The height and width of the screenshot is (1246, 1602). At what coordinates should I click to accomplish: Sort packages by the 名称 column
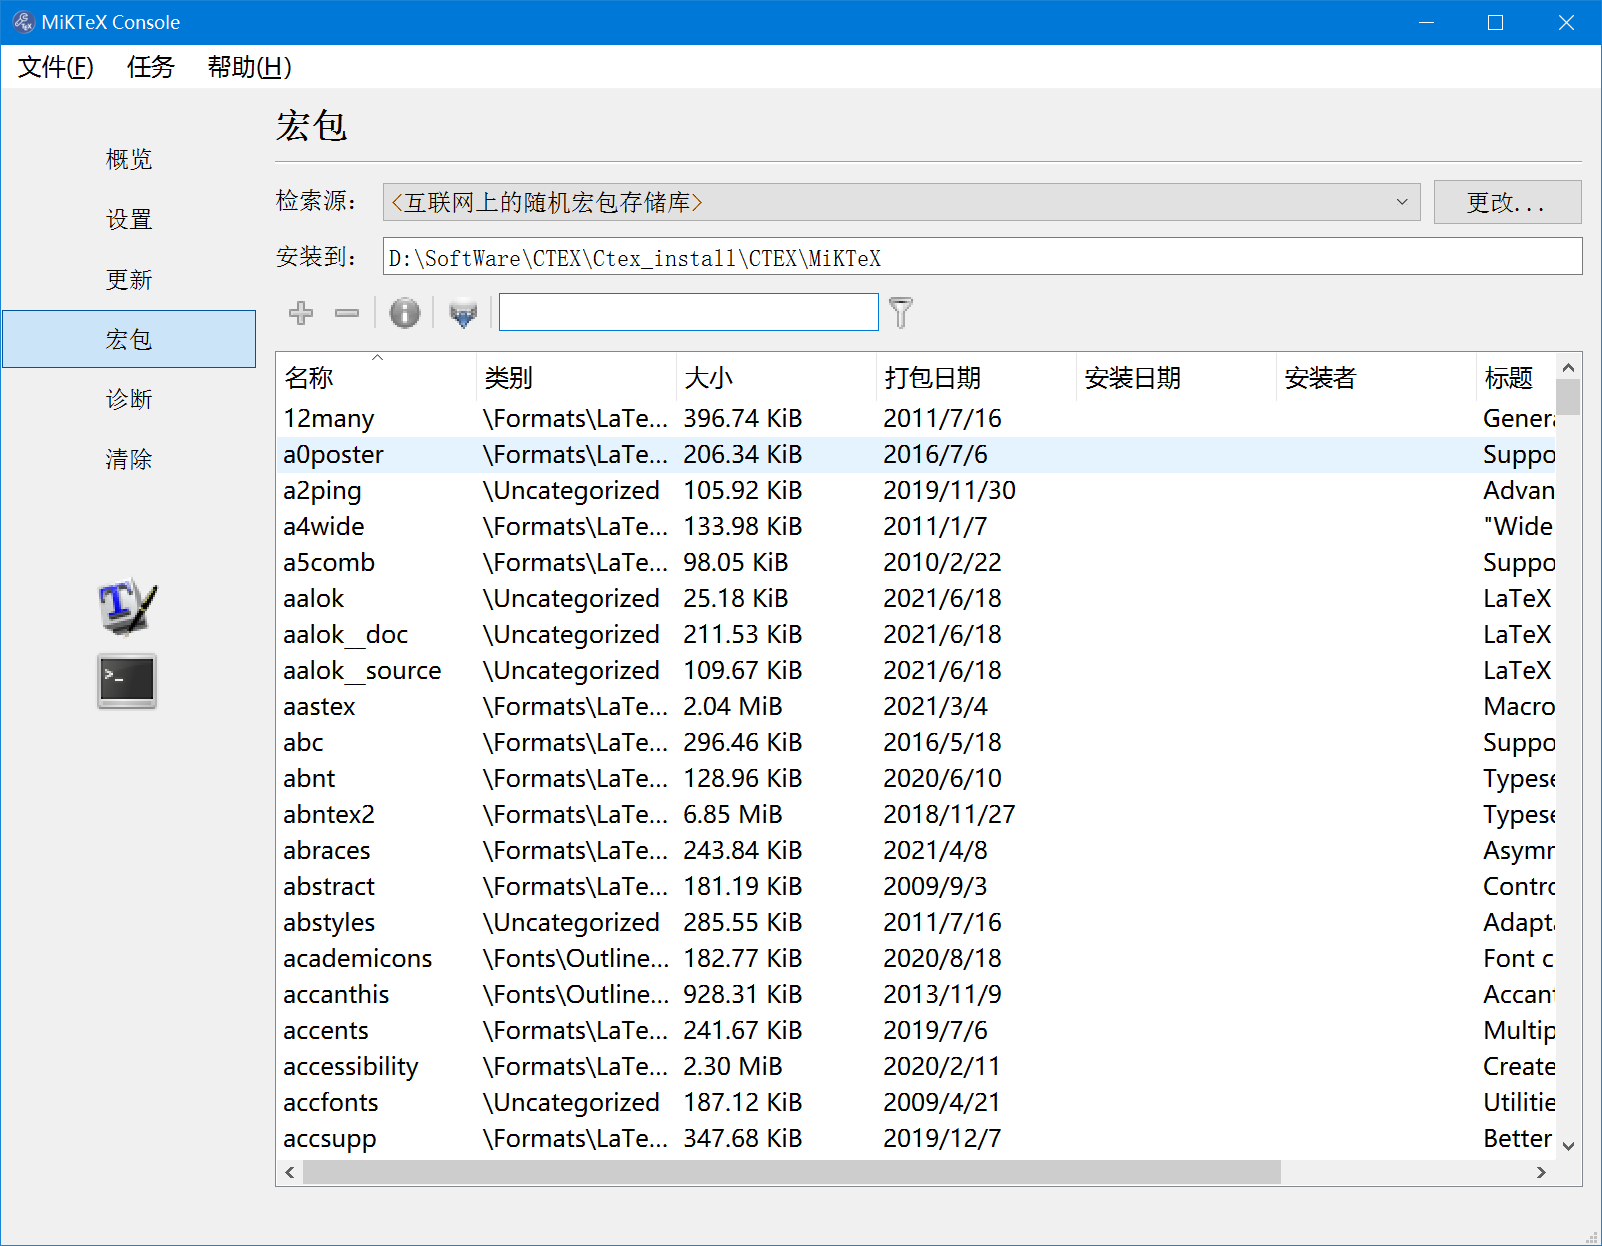coord(376,377)
